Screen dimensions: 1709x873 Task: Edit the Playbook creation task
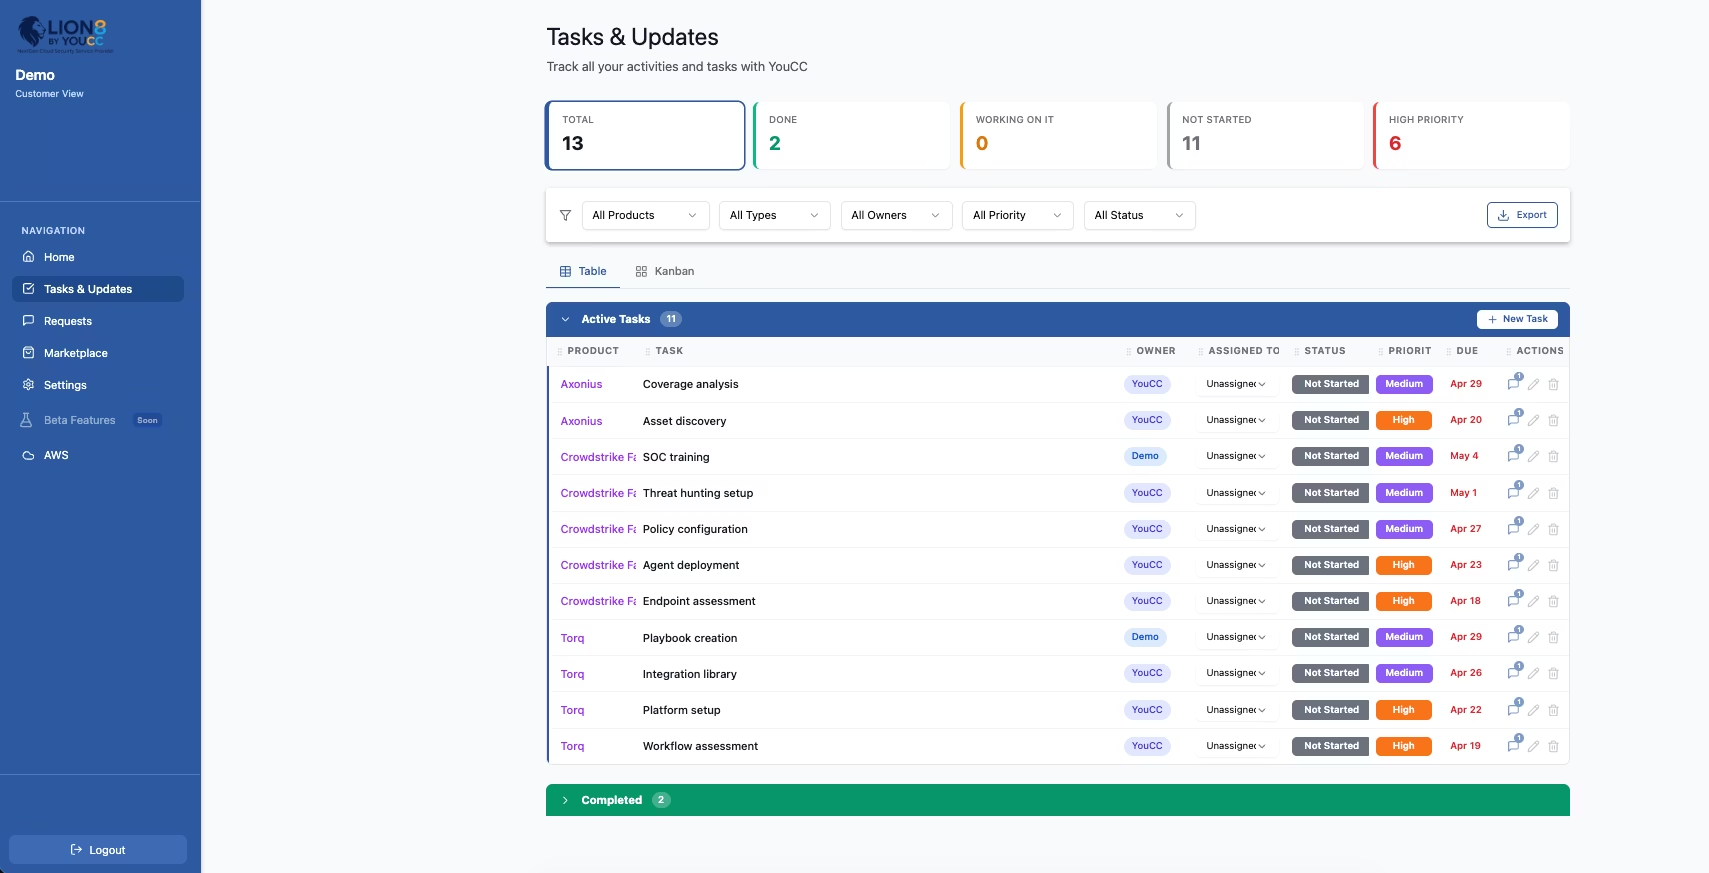1533,638
